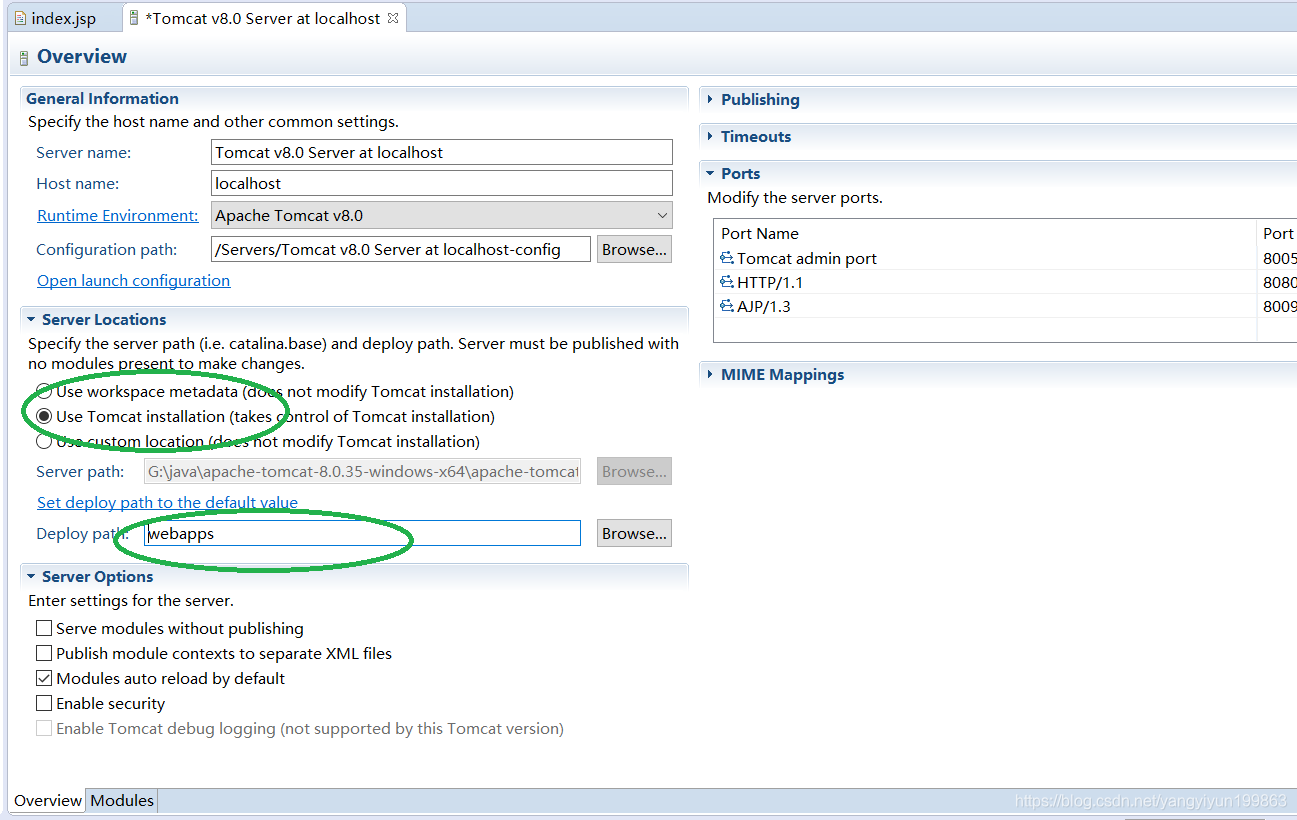Check Publish module contexts to separate XML files
This screenshot has width=1297, height=820.
(44, 653)
